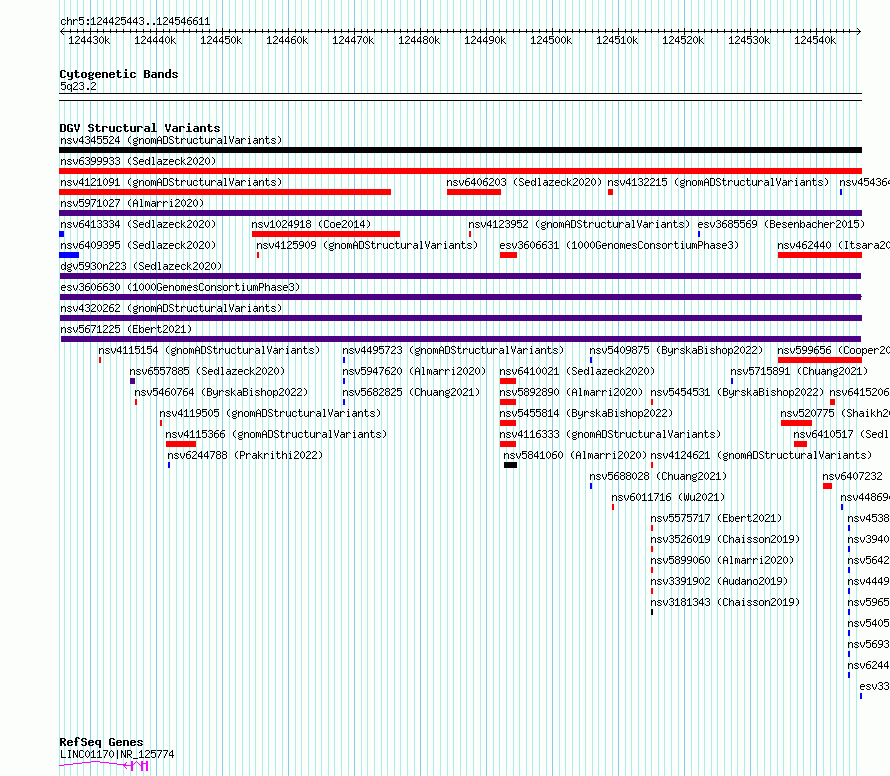
Task: Select nsv4124621 gnomAD variant label
Action: coord(761,455)
